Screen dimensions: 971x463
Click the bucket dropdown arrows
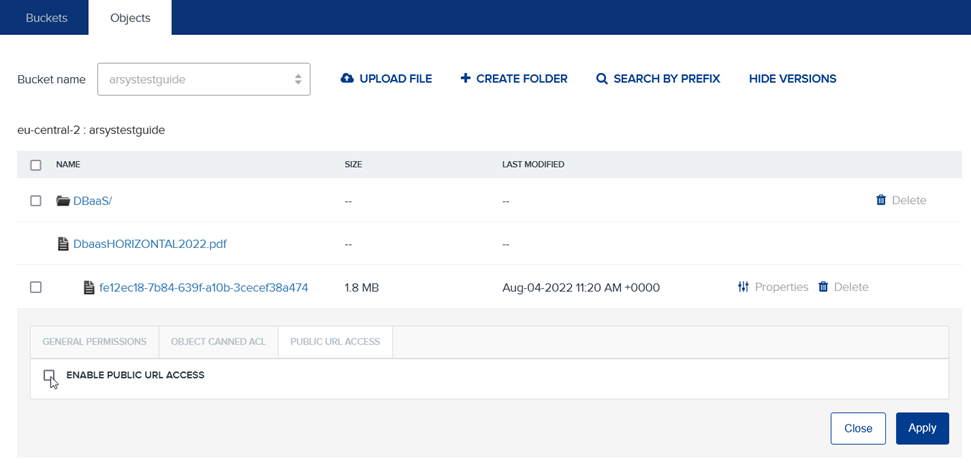pyautogui.click(x=298, y=79)
